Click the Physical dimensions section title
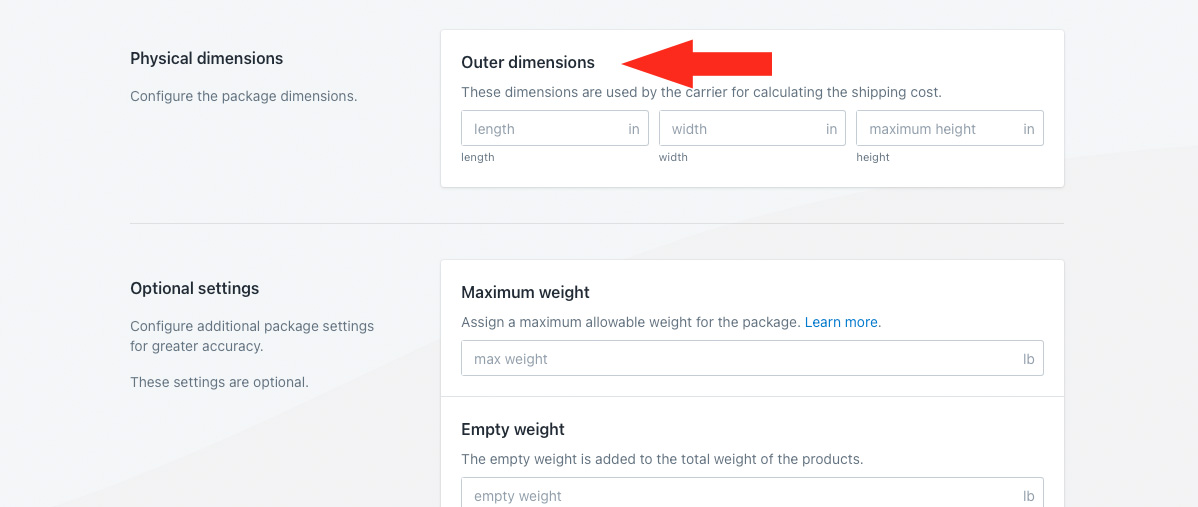This screenshot has width=1198, height=507. (x=206, y=58)
